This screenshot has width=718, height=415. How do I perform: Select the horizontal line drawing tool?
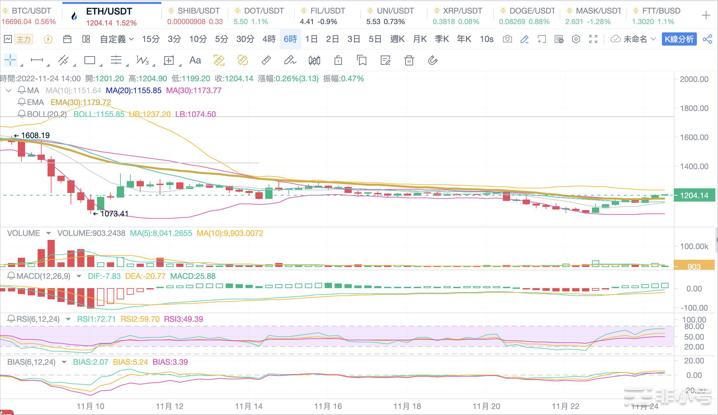click(x=36, y=60)
